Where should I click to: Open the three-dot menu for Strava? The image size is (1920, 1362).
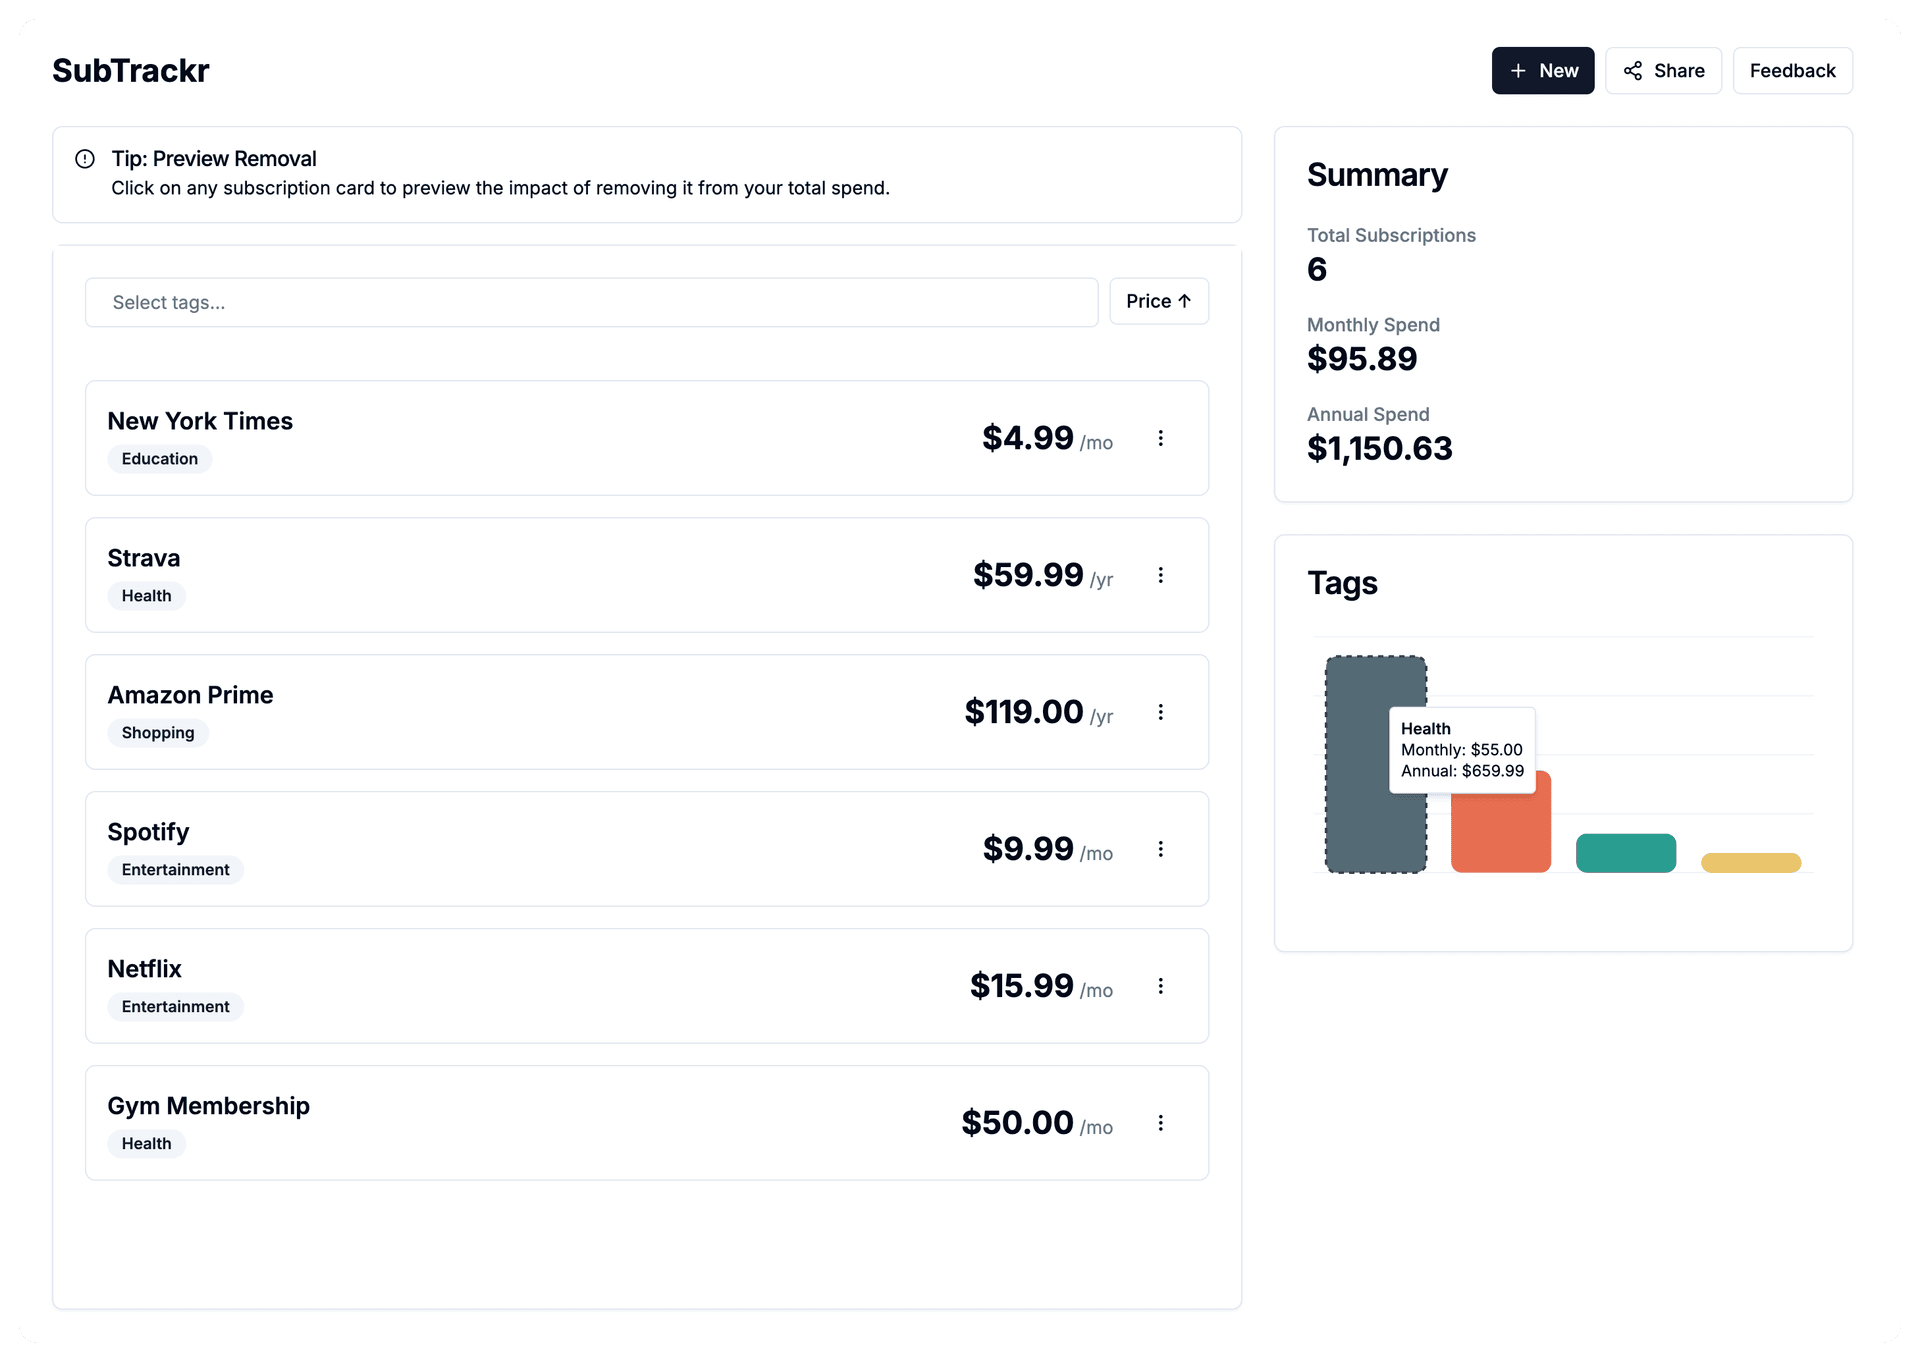[x=1161, y=575]
